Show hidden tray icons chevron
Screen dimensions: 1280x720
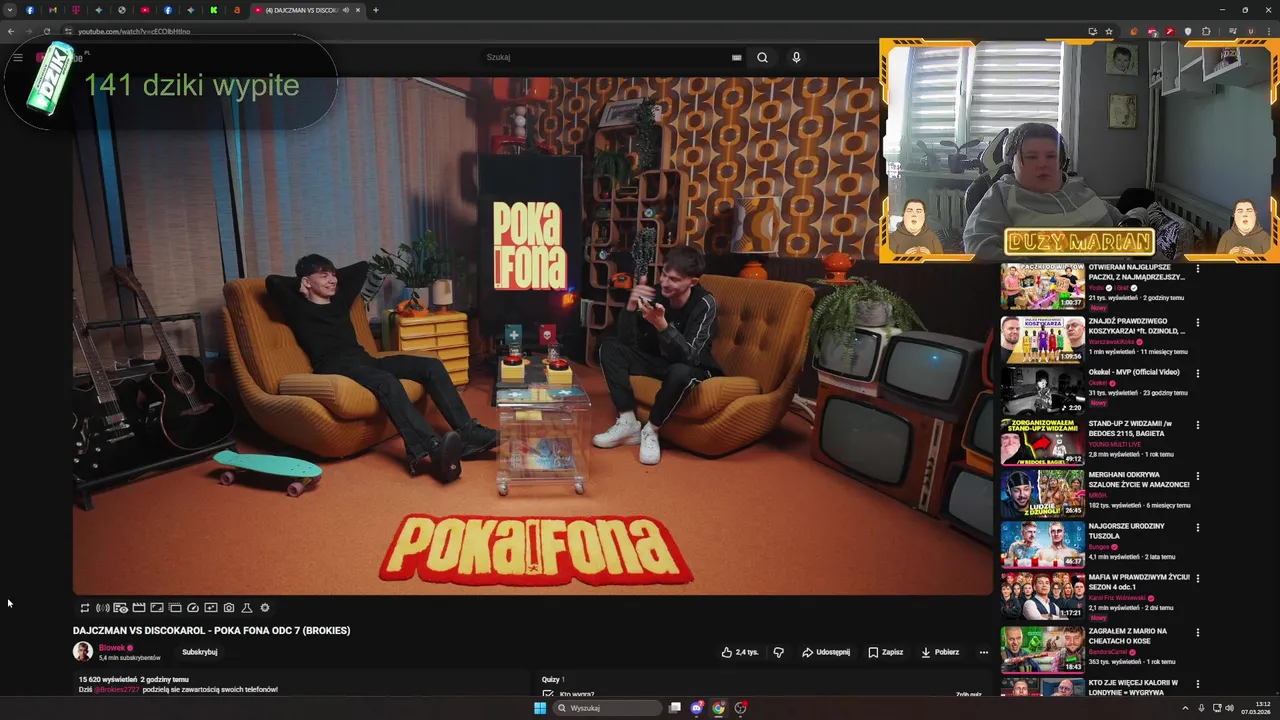(1185, 708)
